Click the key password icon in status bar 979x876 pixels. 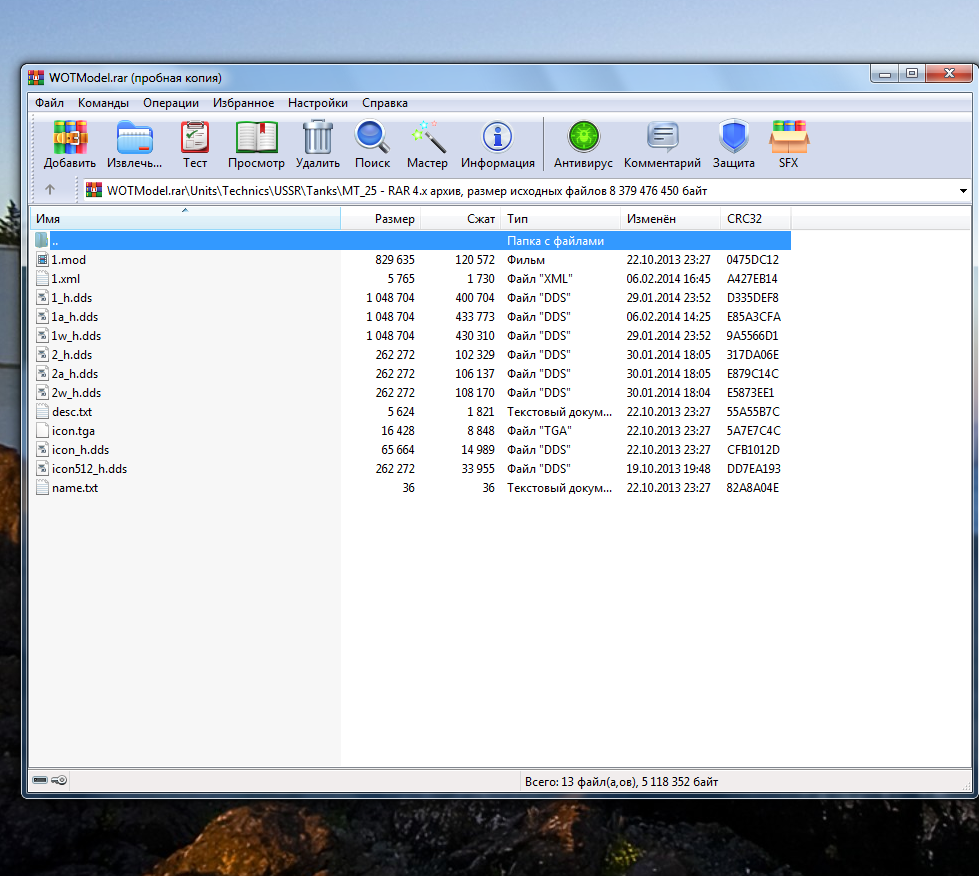(x=59, y=780)
